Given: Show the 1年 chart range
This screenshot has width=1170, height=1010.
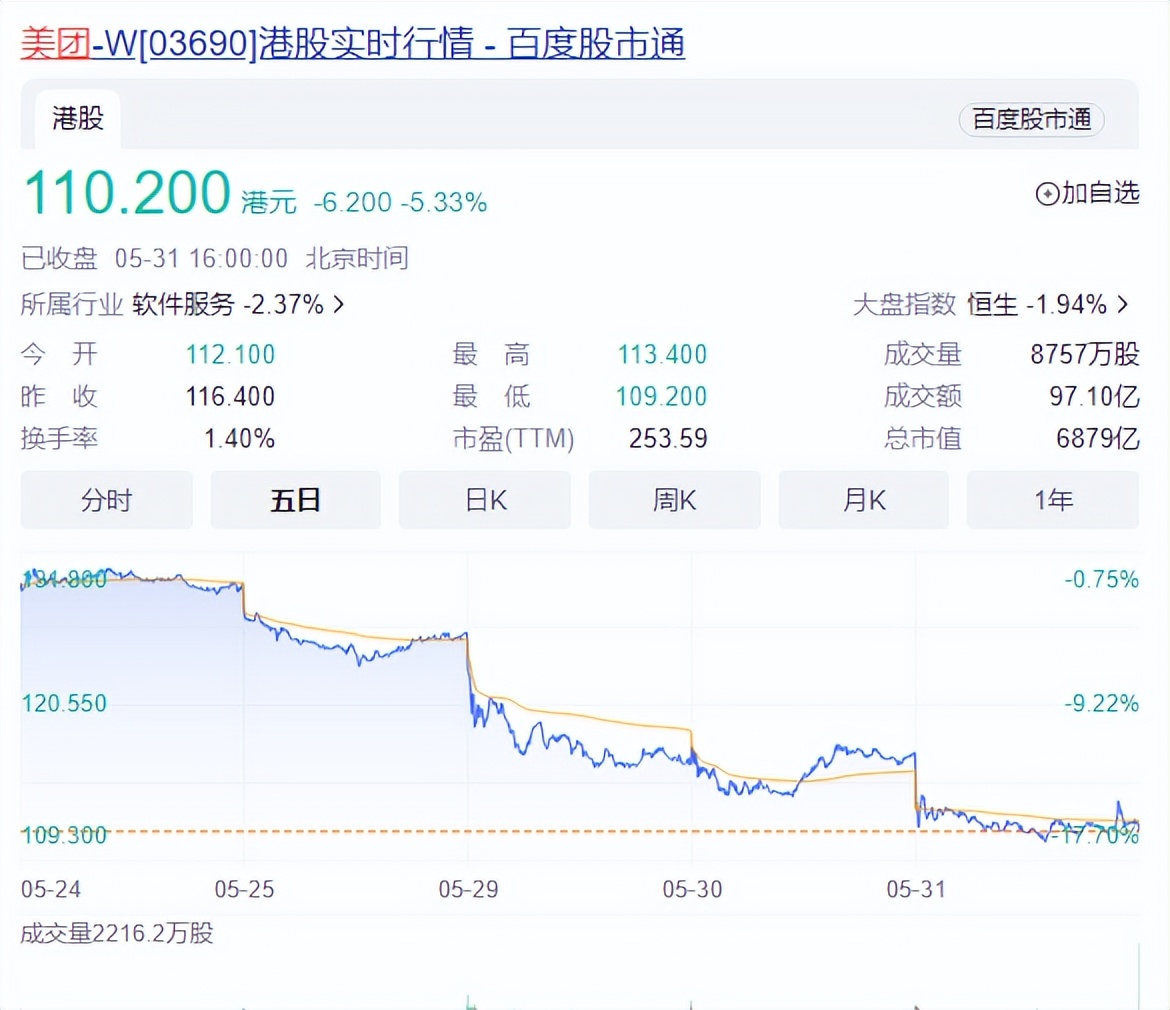Looking at the screenshot, I should tap(1052, 500).
